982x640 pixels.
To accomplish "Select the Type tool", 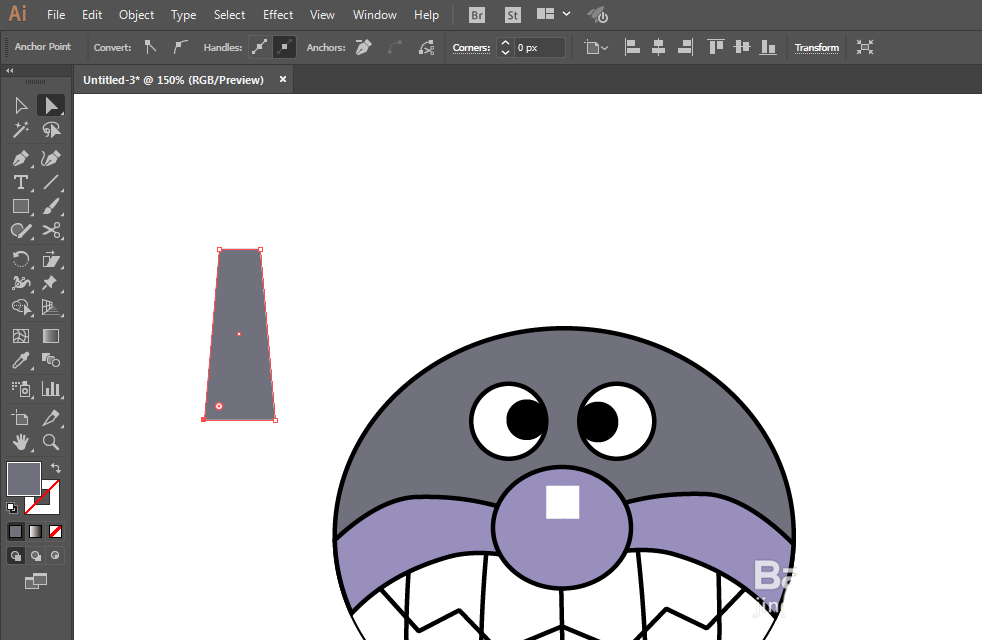I will (x=21, y=182).
